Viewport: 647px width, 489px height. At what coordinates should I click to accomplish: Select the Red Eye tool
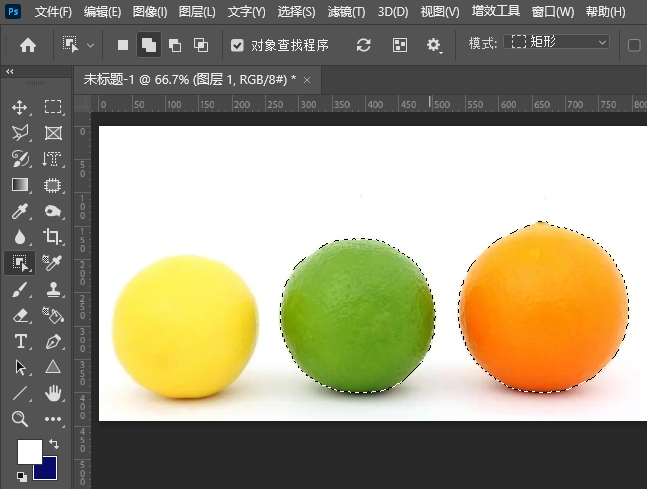(x=53, y=211)
